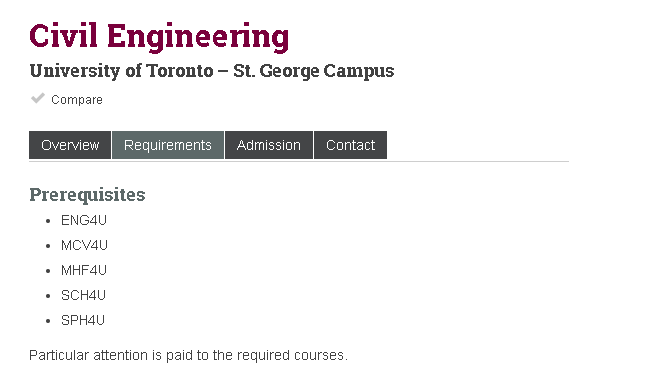Go to the Admission tab

pyautogui.click(x=269, y=145)
